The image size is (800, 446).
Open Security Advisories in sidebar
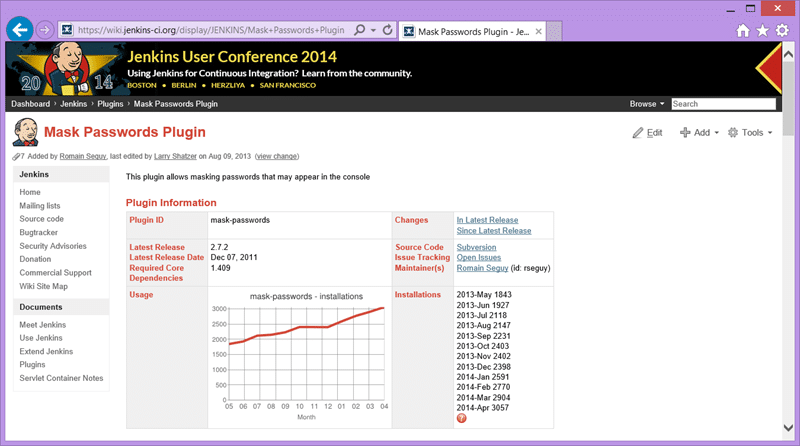click(53, 246)
